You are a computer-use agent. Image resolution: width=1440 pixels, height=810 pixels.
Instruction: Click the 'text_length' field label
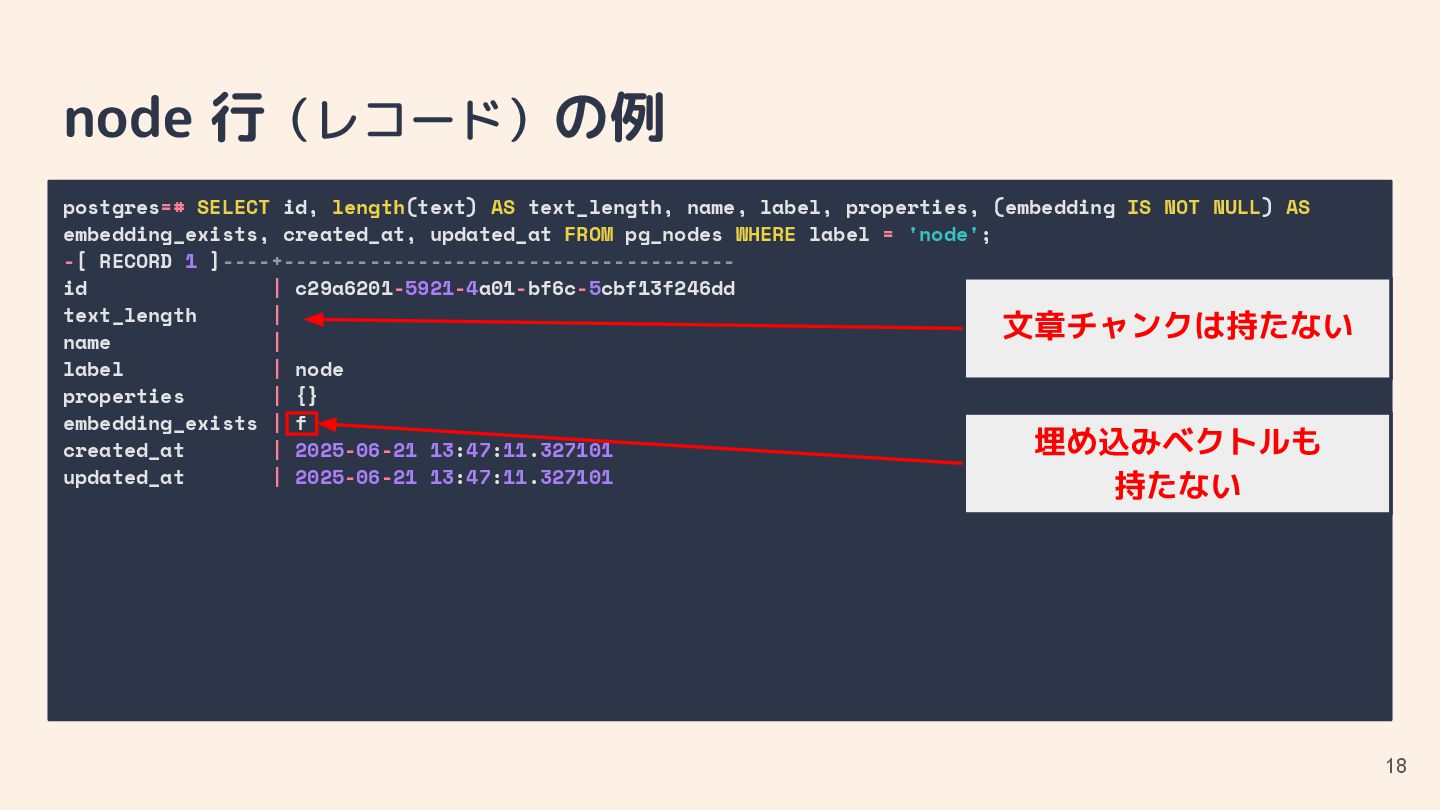(130, 316)
